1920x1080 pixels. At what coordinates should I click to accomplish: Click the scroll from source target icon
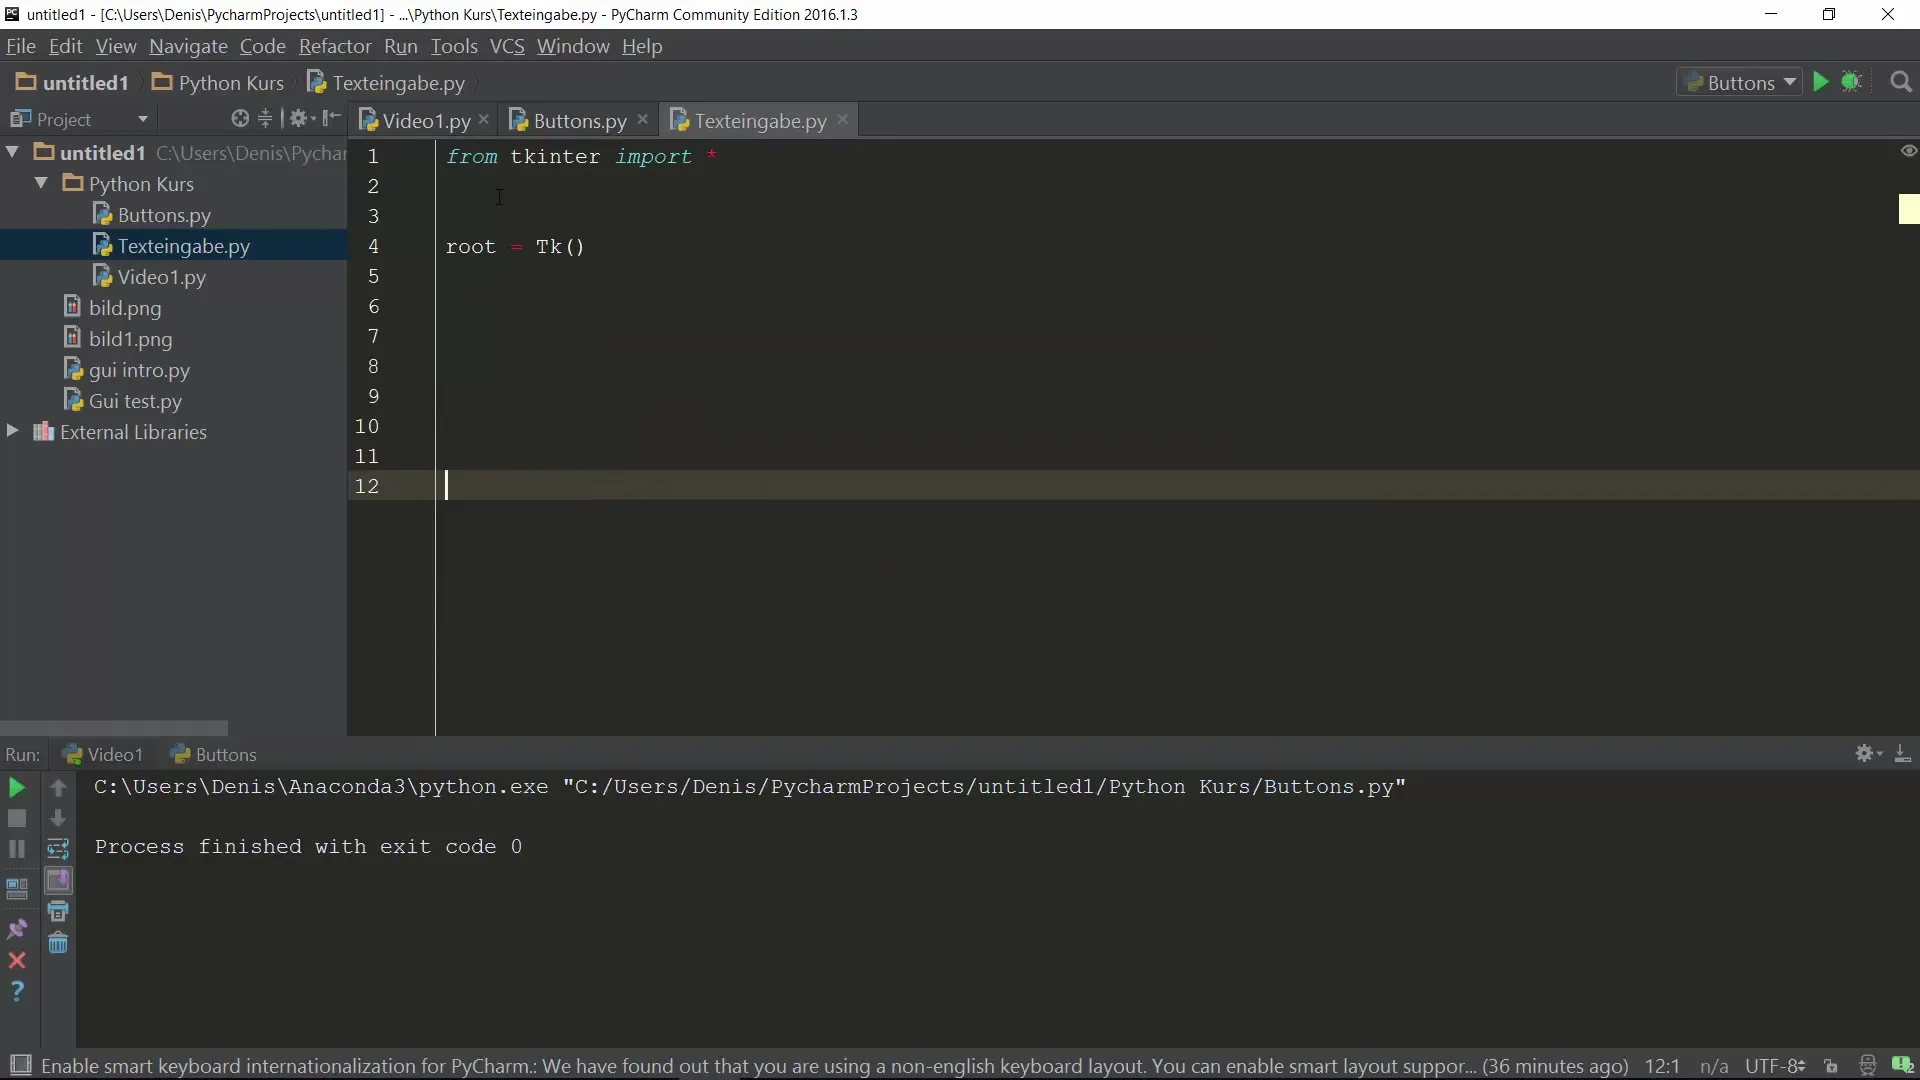240,119
